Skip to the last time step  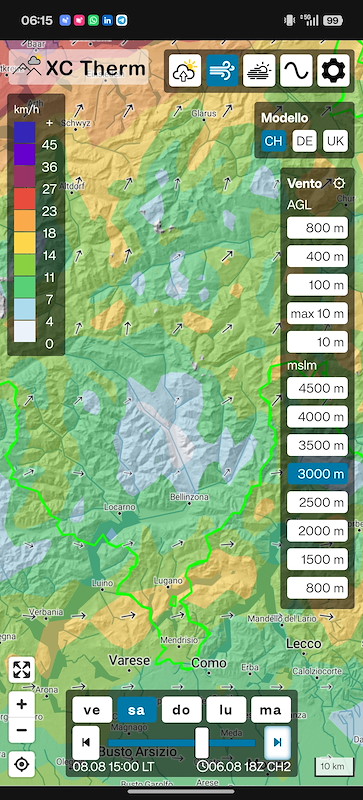click(277, 742)
